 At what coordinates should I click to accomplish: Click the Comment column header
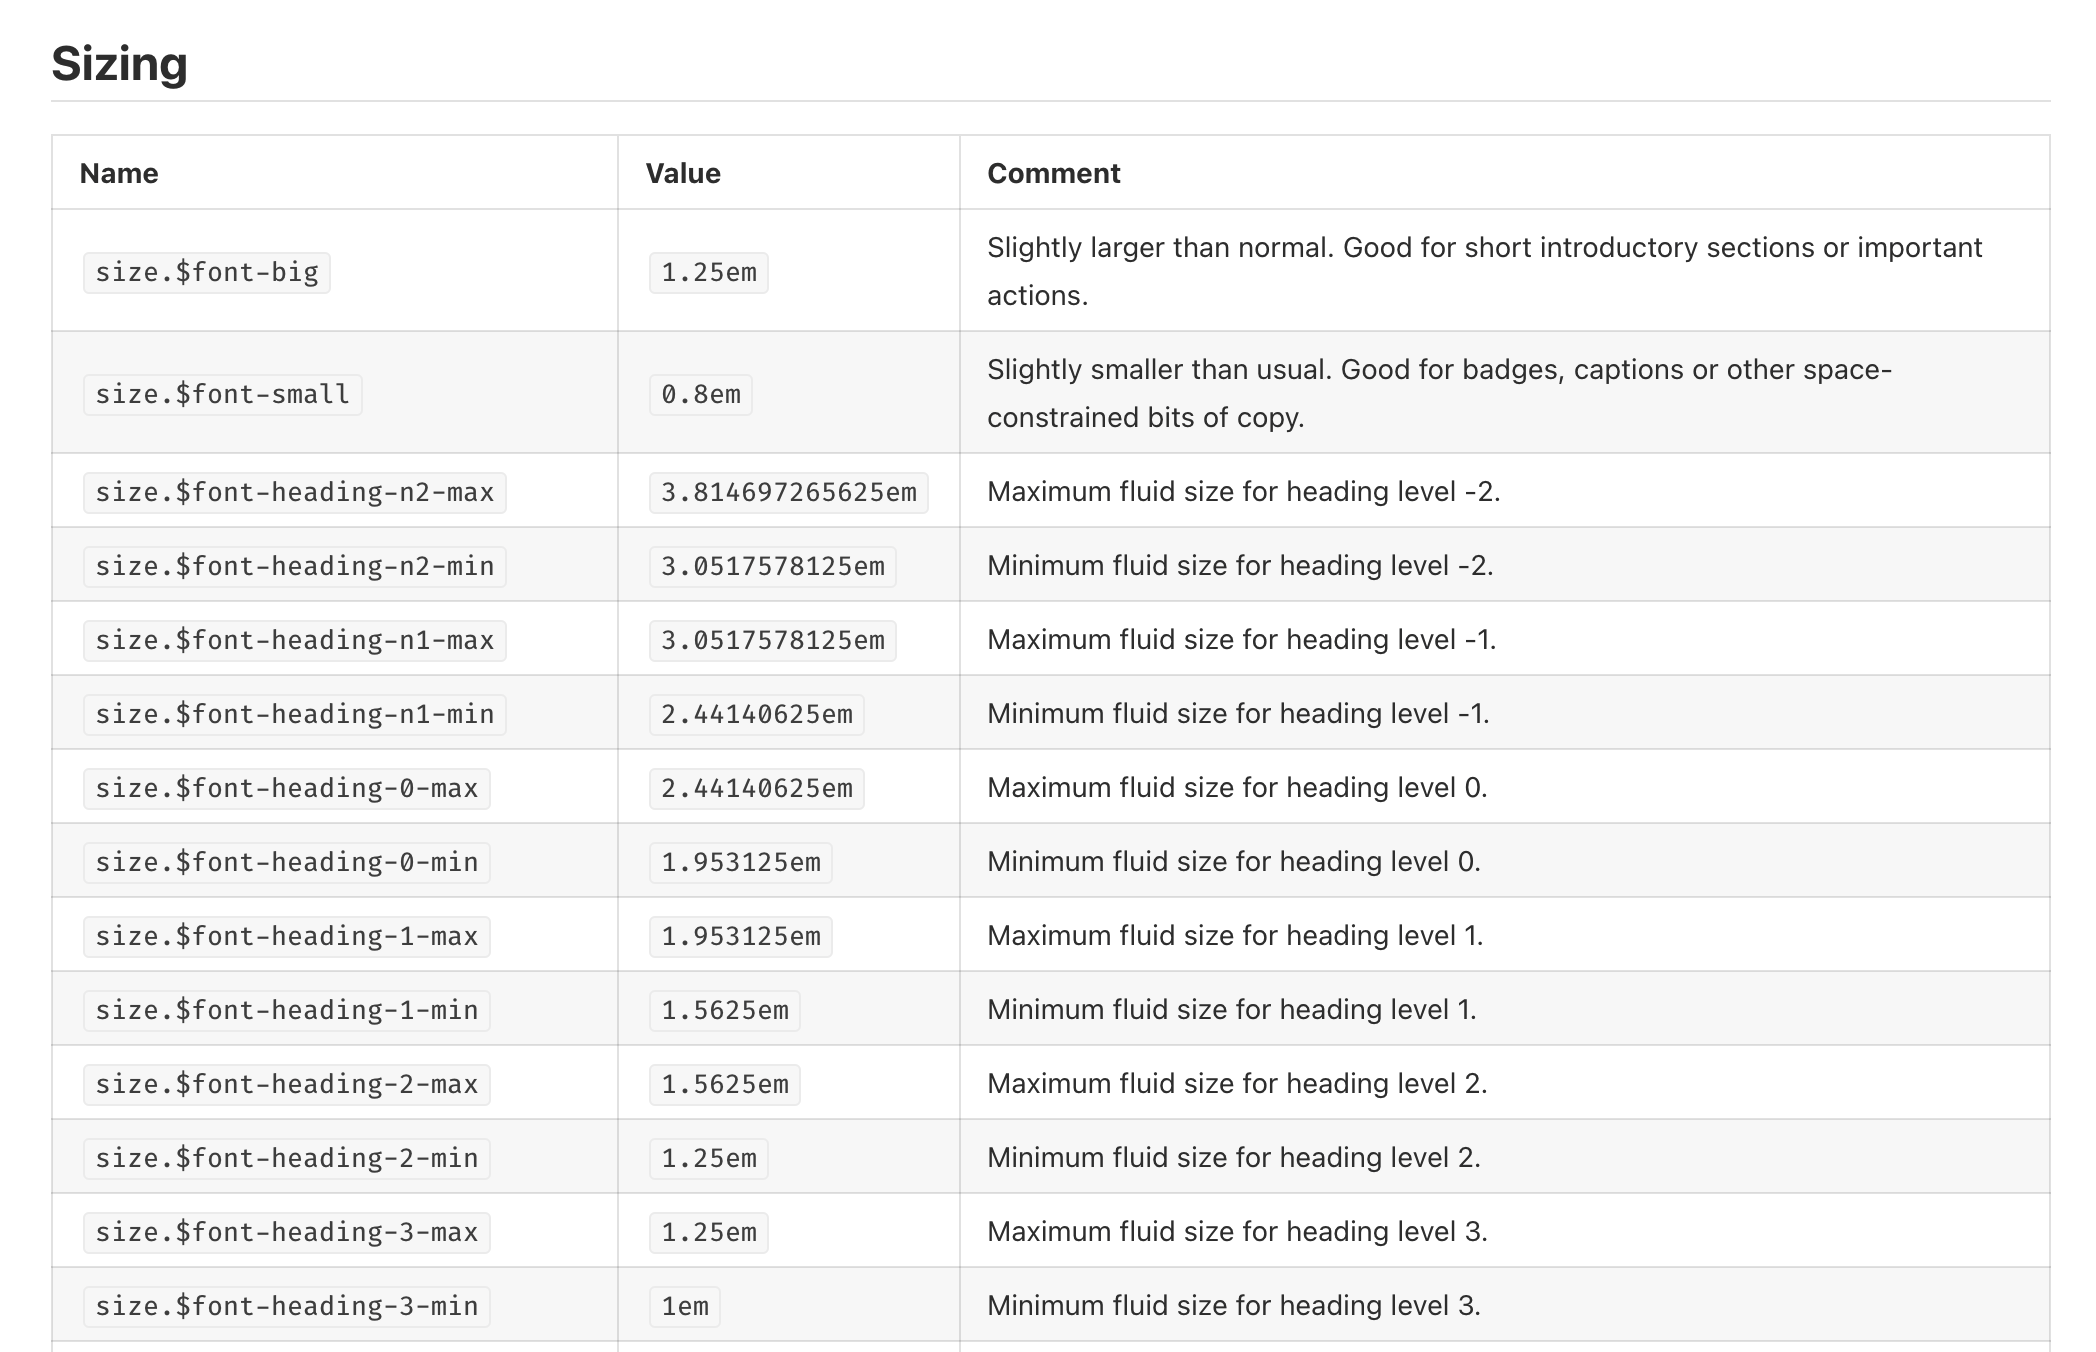click(x=1053, y=173)
